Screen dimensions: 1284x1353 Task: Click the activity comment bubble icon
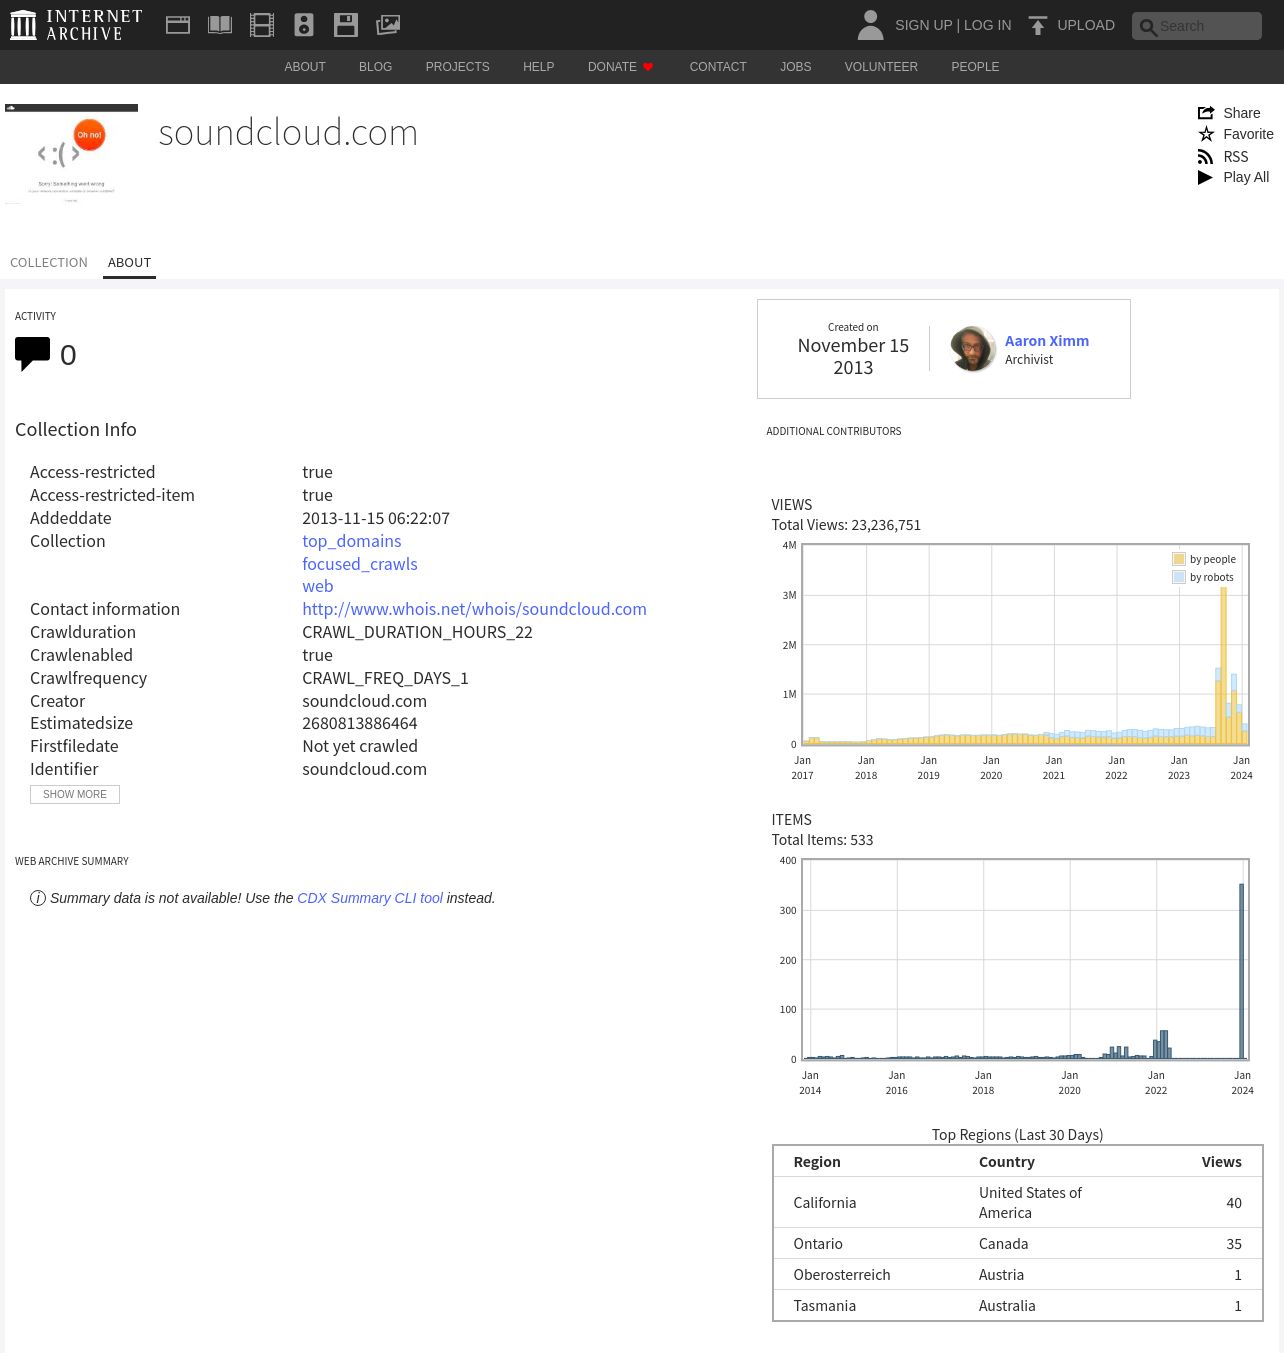pyautogui.click(x=32, y=354)
